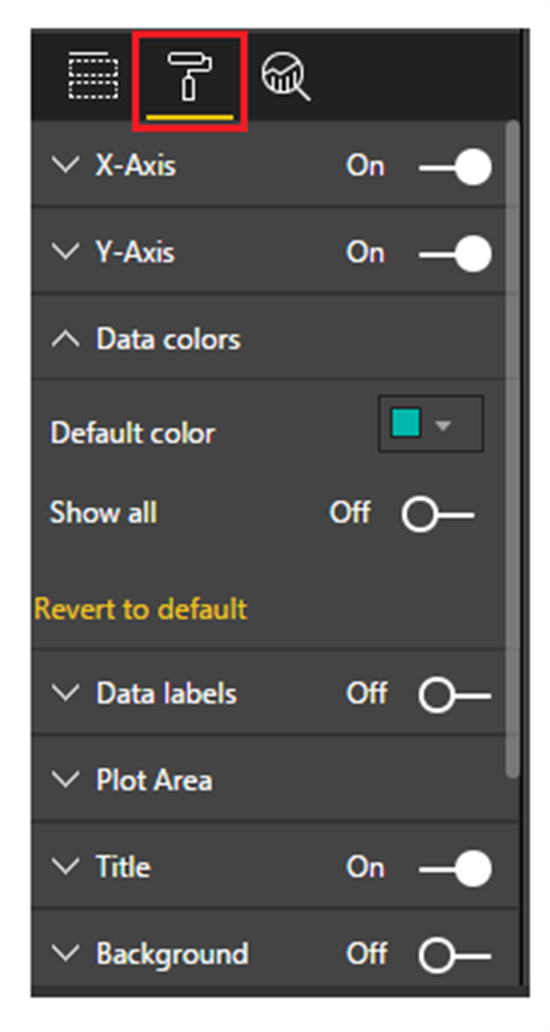Expand the Background section chevron
550x1032 pixels.
(x=66, y=953)
